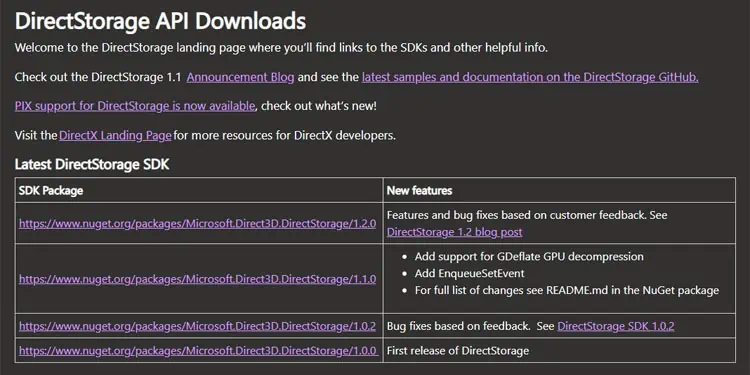Click PIX support for DirectStorage link
The height and width of the screenshot is (375, 750).
coord(135,106)
